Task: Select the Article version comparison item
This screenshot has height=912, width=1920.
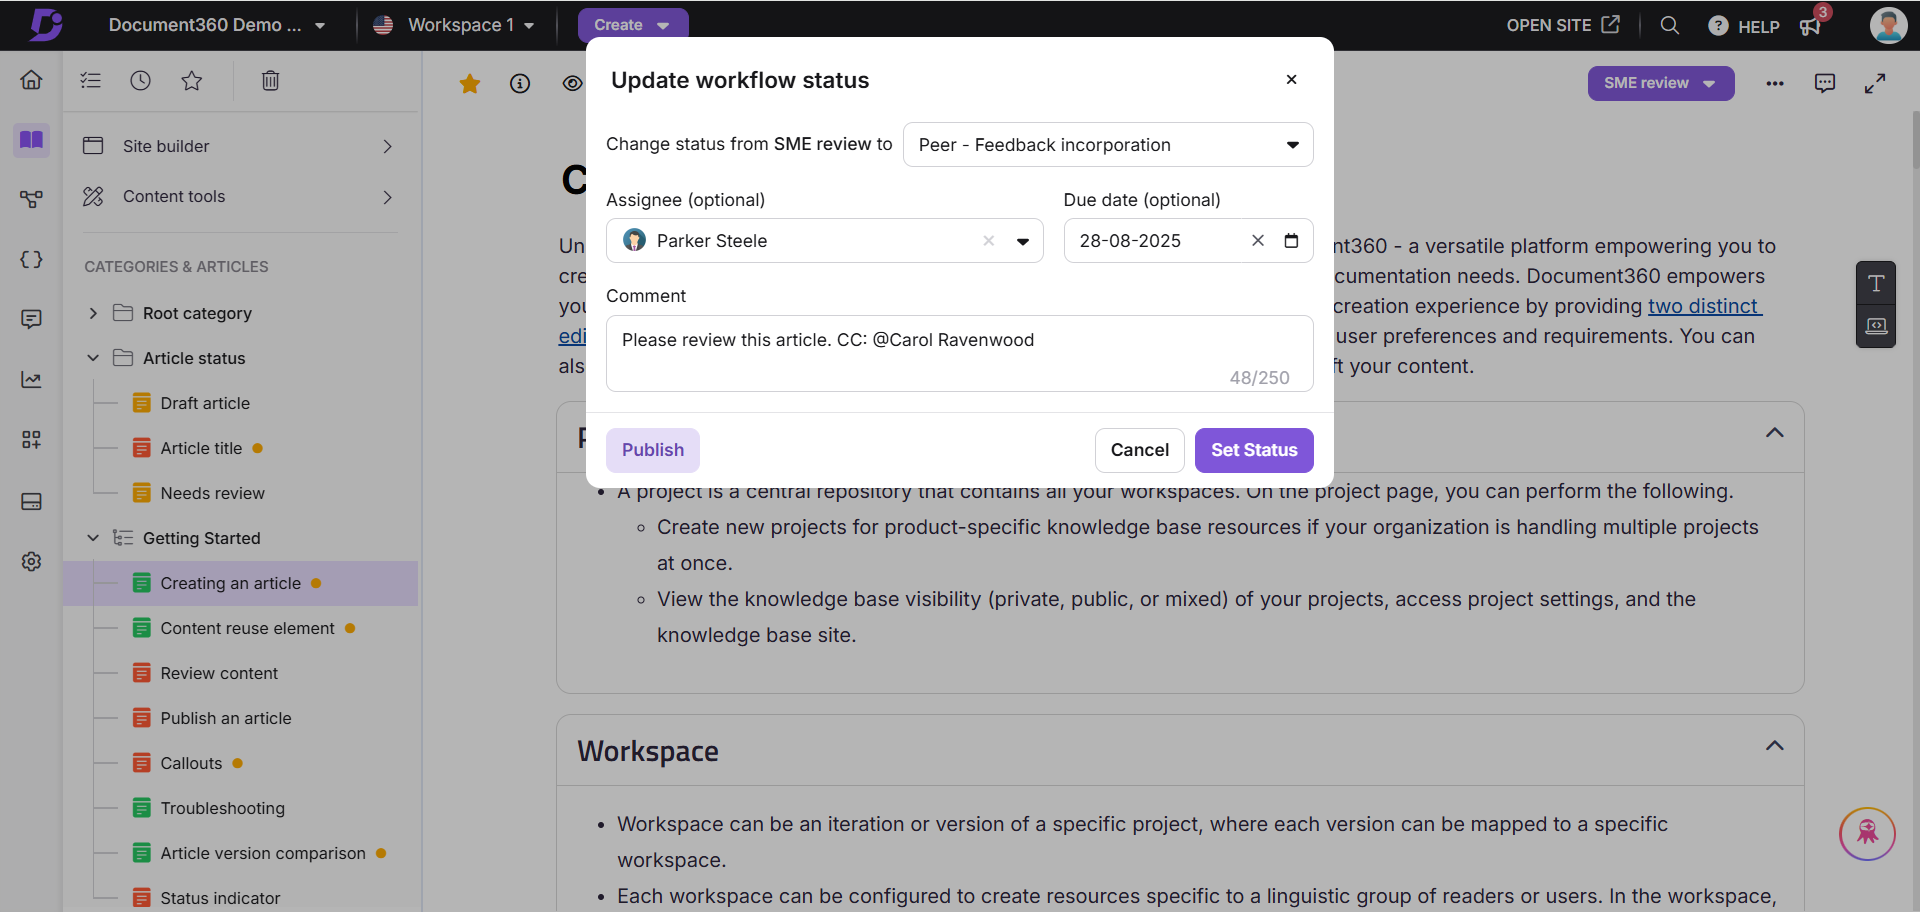Action: 263,853
